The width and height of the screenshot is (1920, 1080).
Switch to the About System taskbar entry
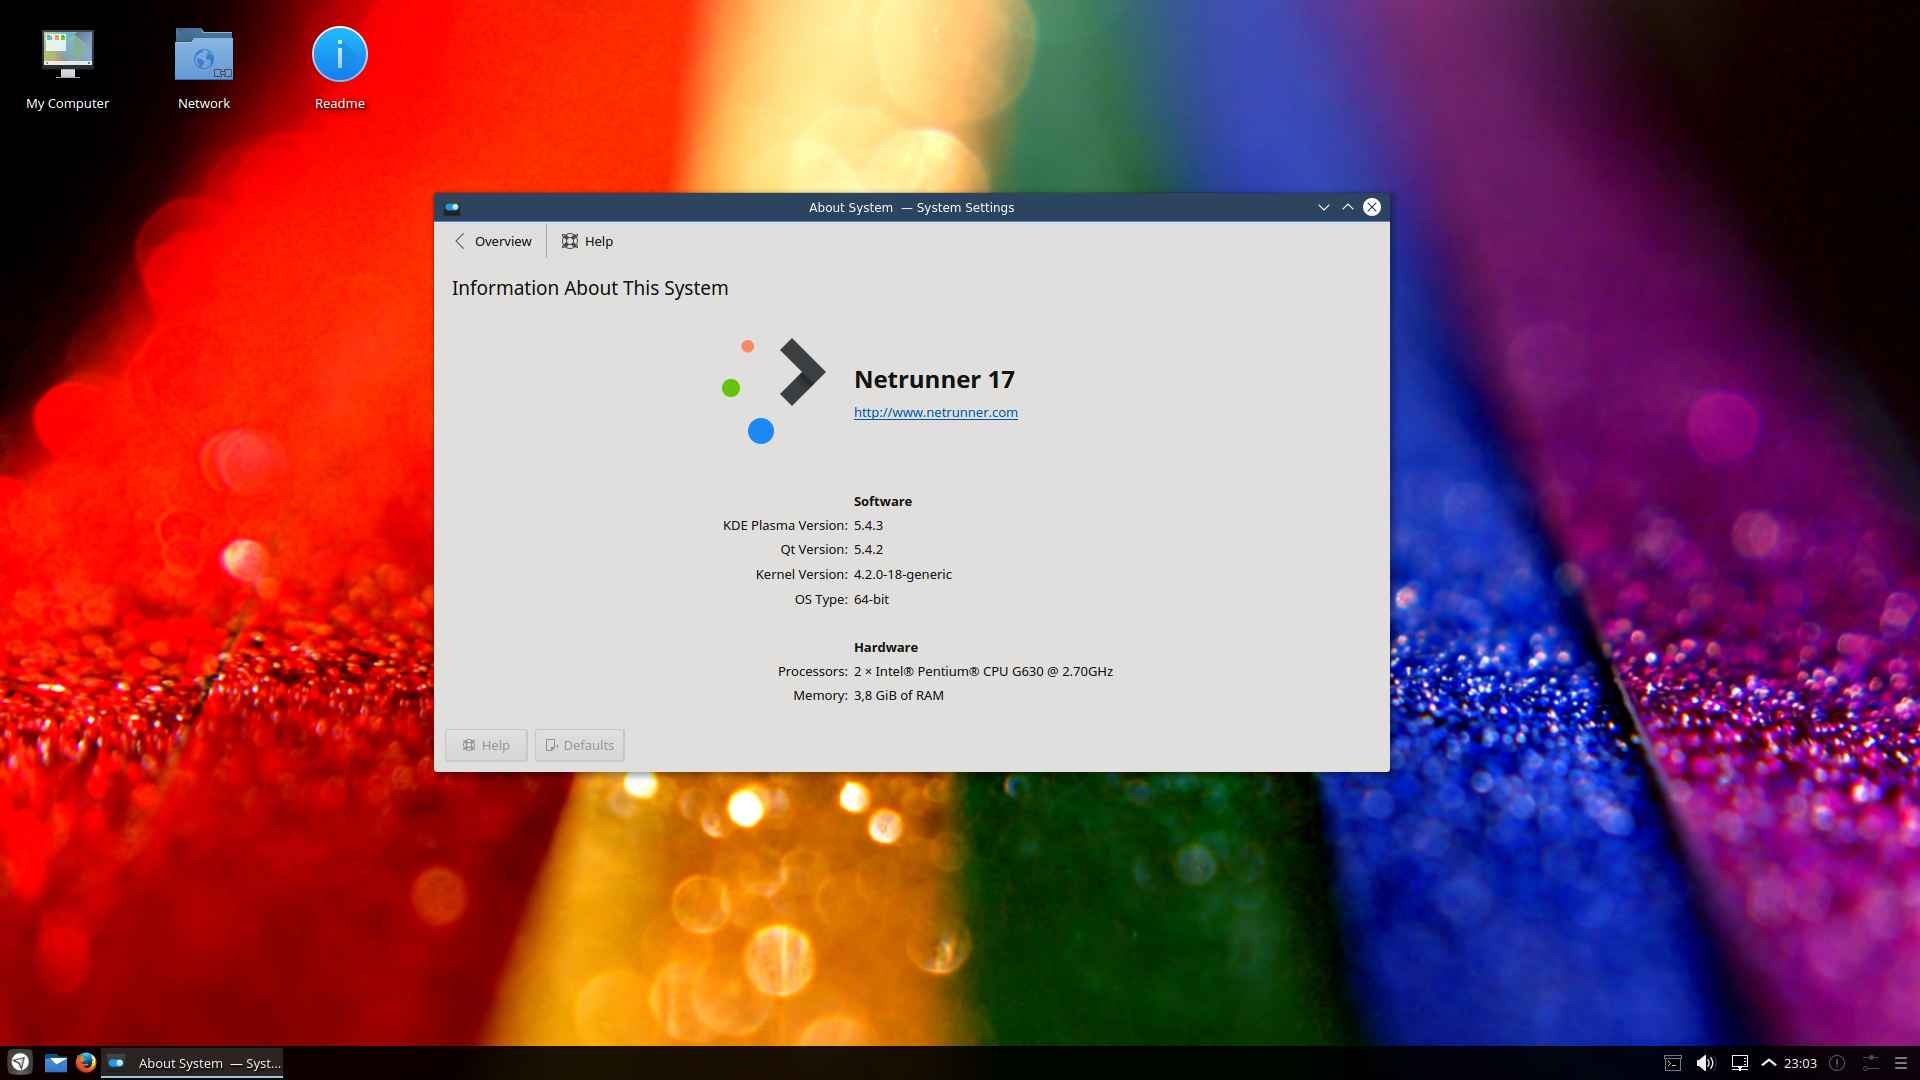click(x=193, y=1063)
